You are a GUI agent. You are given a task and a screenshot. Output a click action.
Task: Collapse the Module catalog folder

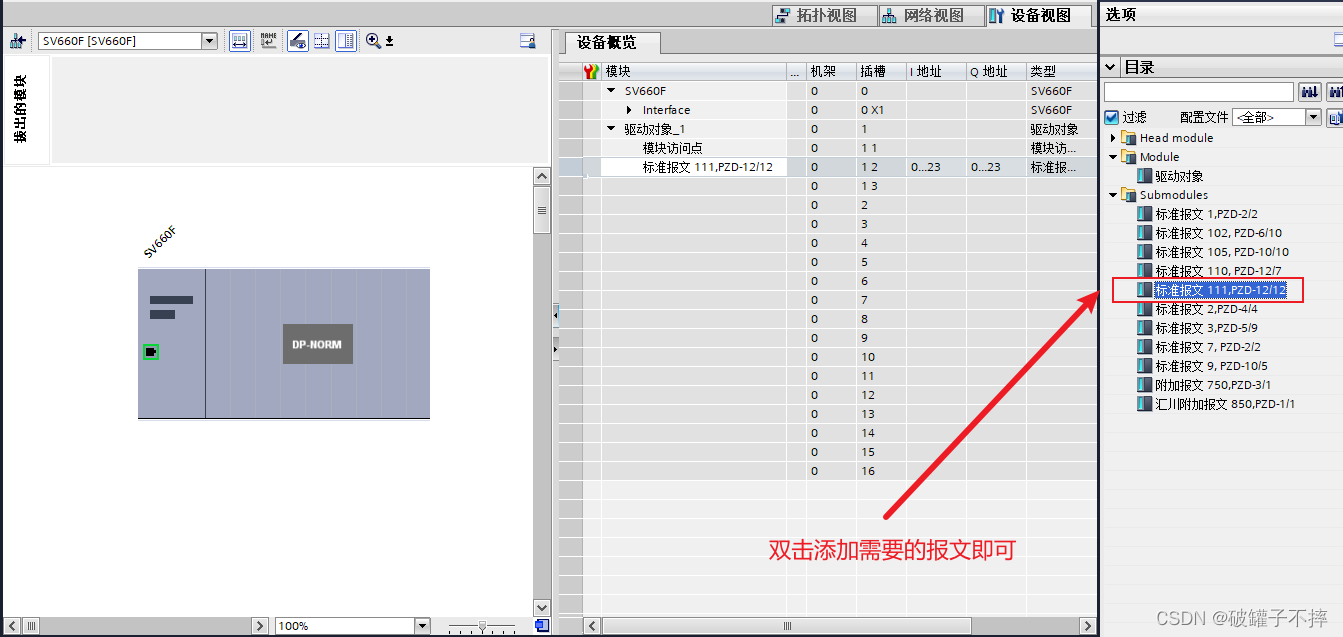click(x=1113, y=157)
